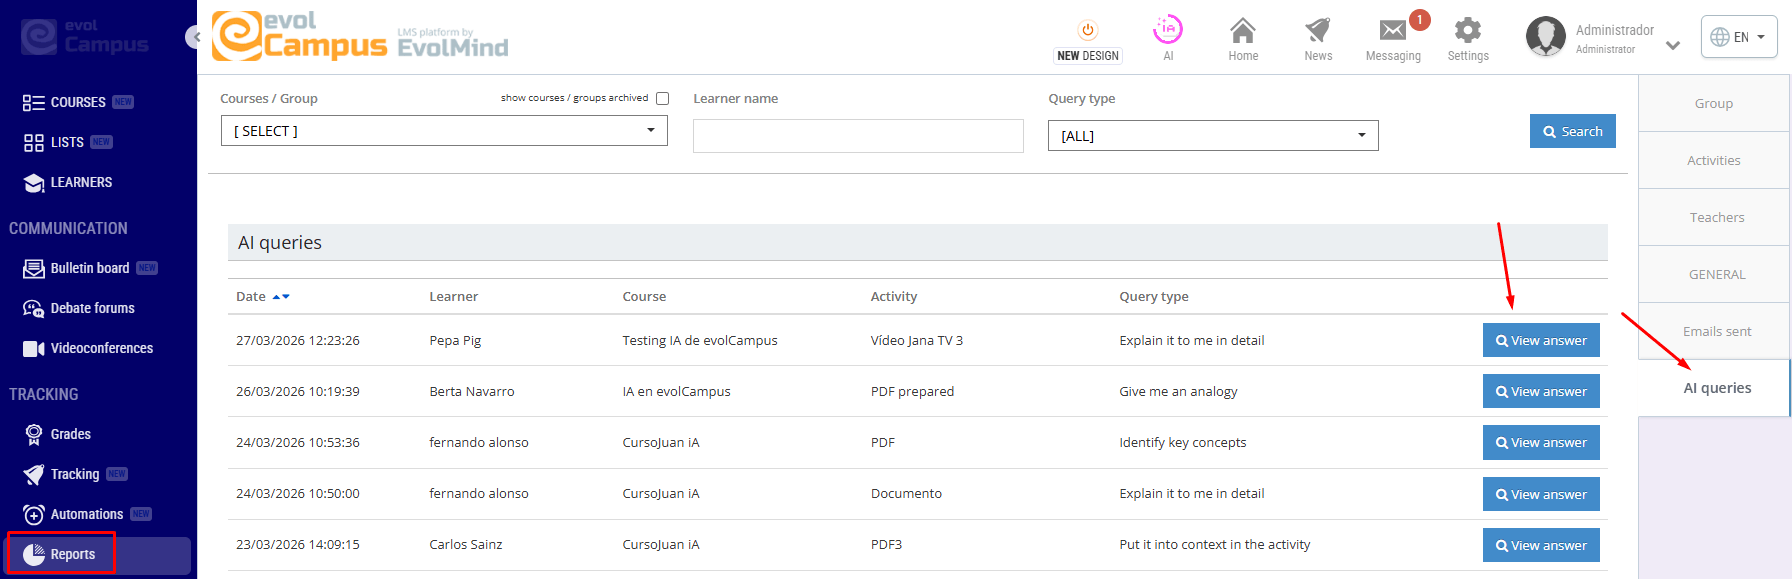Open the Tracking rocket icon
Screen dimensions: 1792x579
click(34, 474)
